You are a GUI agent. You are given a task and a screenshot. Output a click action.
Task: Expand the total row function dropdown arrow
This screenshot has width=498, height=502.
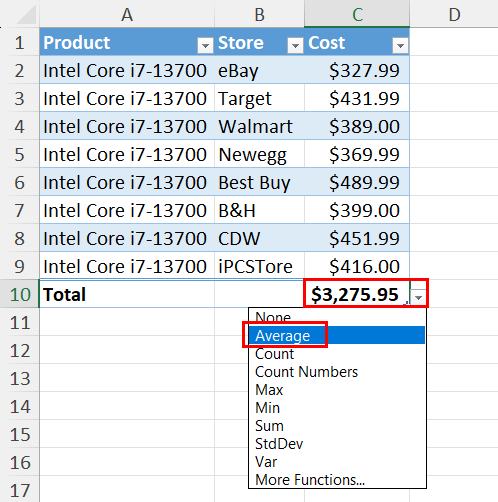tap(418, 296)
